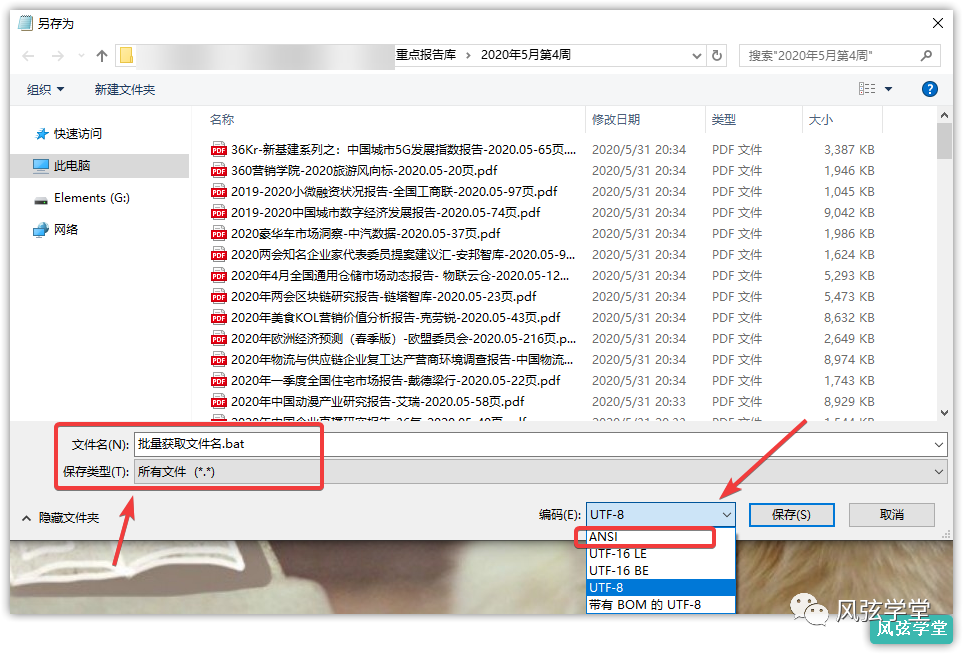Image resolution: width=963 pixels, height=654 pixels.
Task: Click PDF icon of 2020年两会区块链研究报告 file
Action: coord(219,297)
